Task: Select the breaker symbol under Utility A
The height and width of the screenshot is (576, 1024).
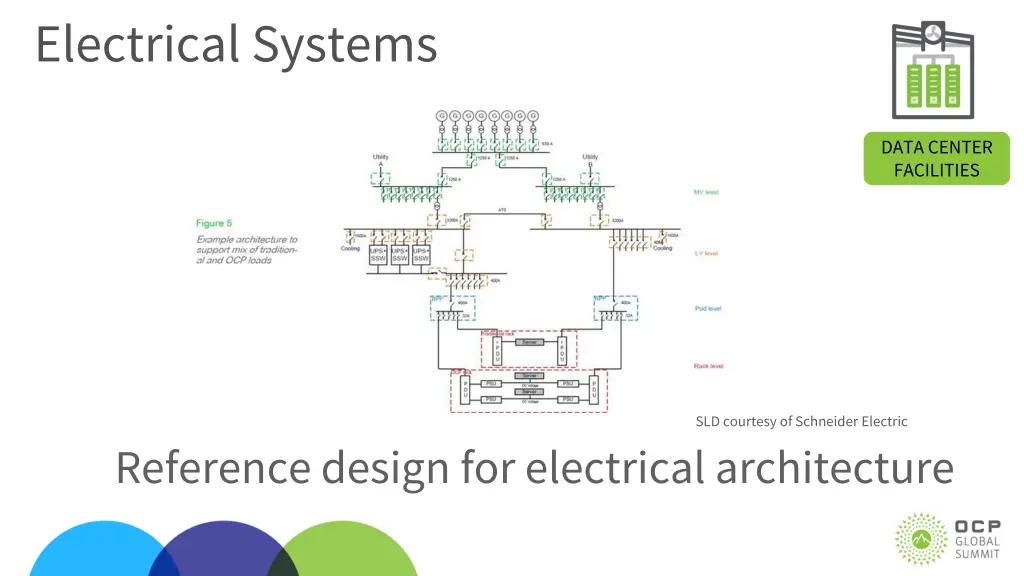Action: click(381, 178)
